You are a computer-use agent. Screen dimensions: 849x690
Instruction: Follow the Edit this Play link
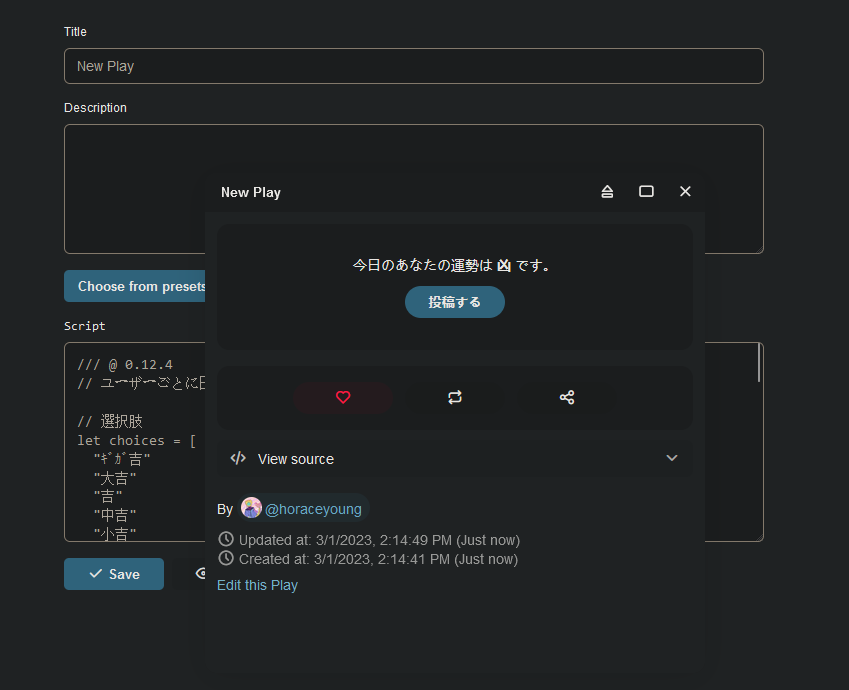pyautogui.click(x=257, y=585)
